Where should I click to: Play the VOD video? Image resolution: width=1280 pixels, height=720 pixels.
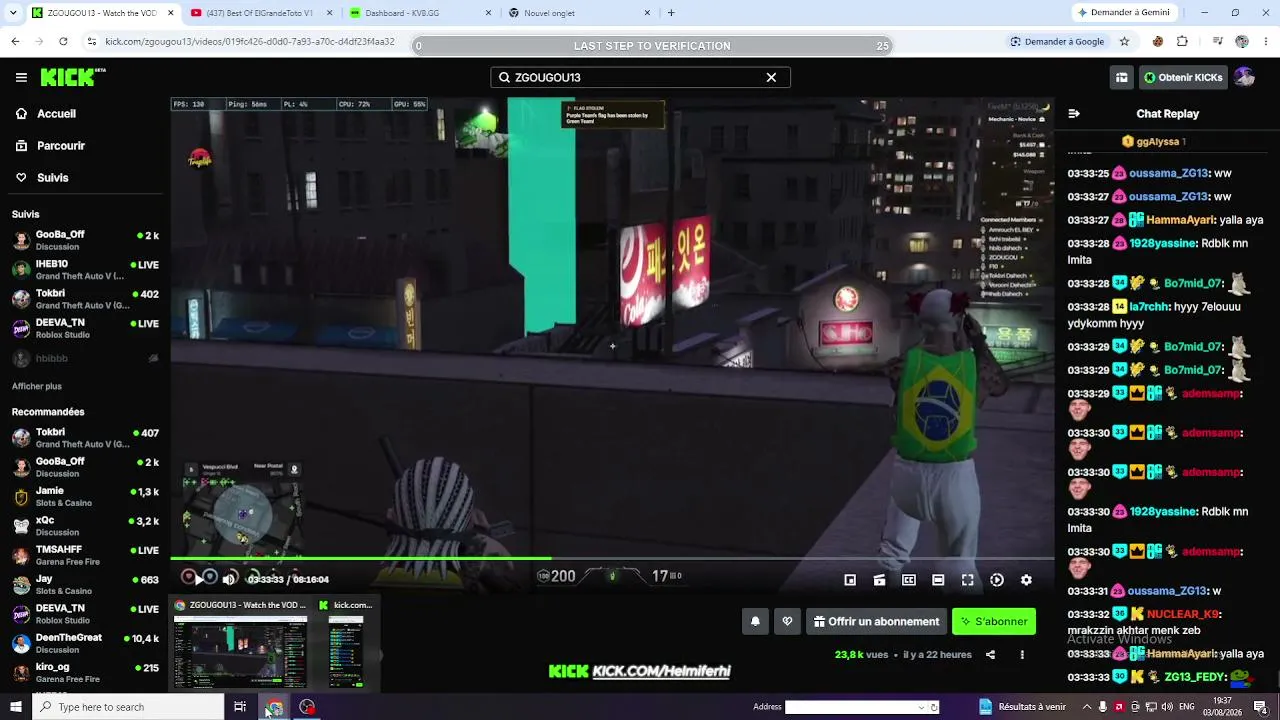[x=198, y=578]
